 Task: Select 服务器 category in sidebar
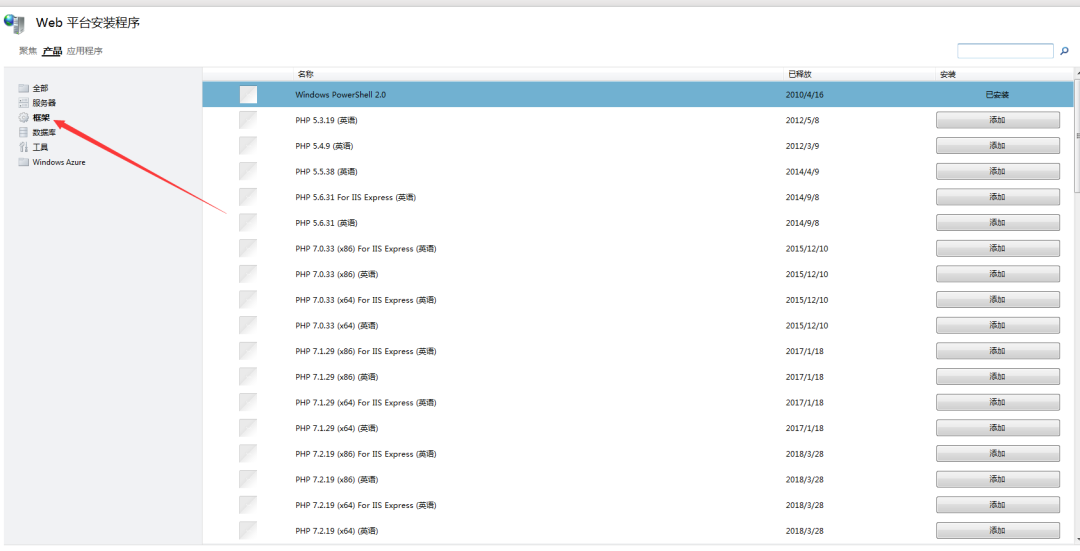[x=44, y=103]
